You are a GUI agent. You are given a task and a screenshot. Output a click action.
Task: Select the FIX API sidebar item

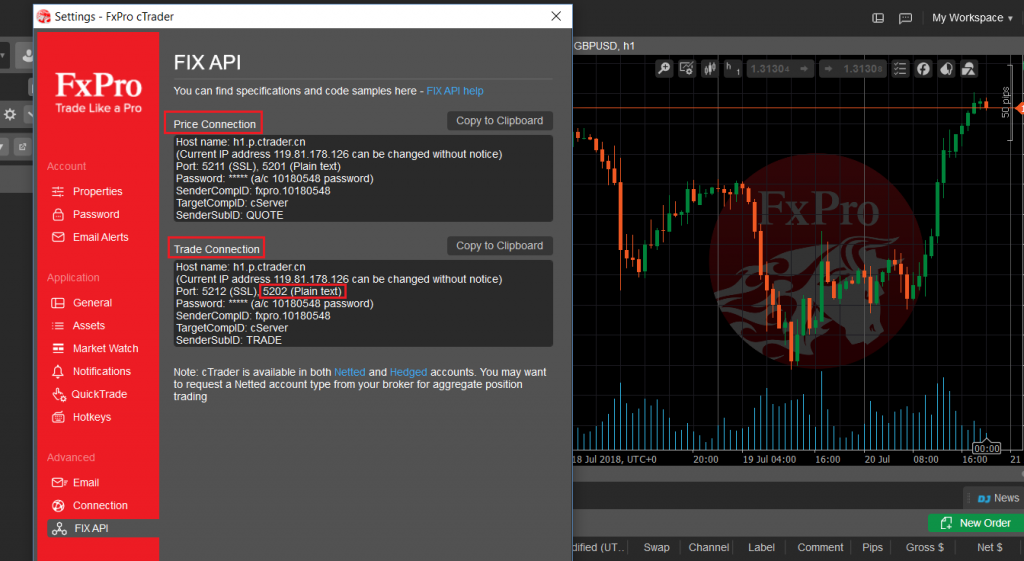(x=103, y=528)
